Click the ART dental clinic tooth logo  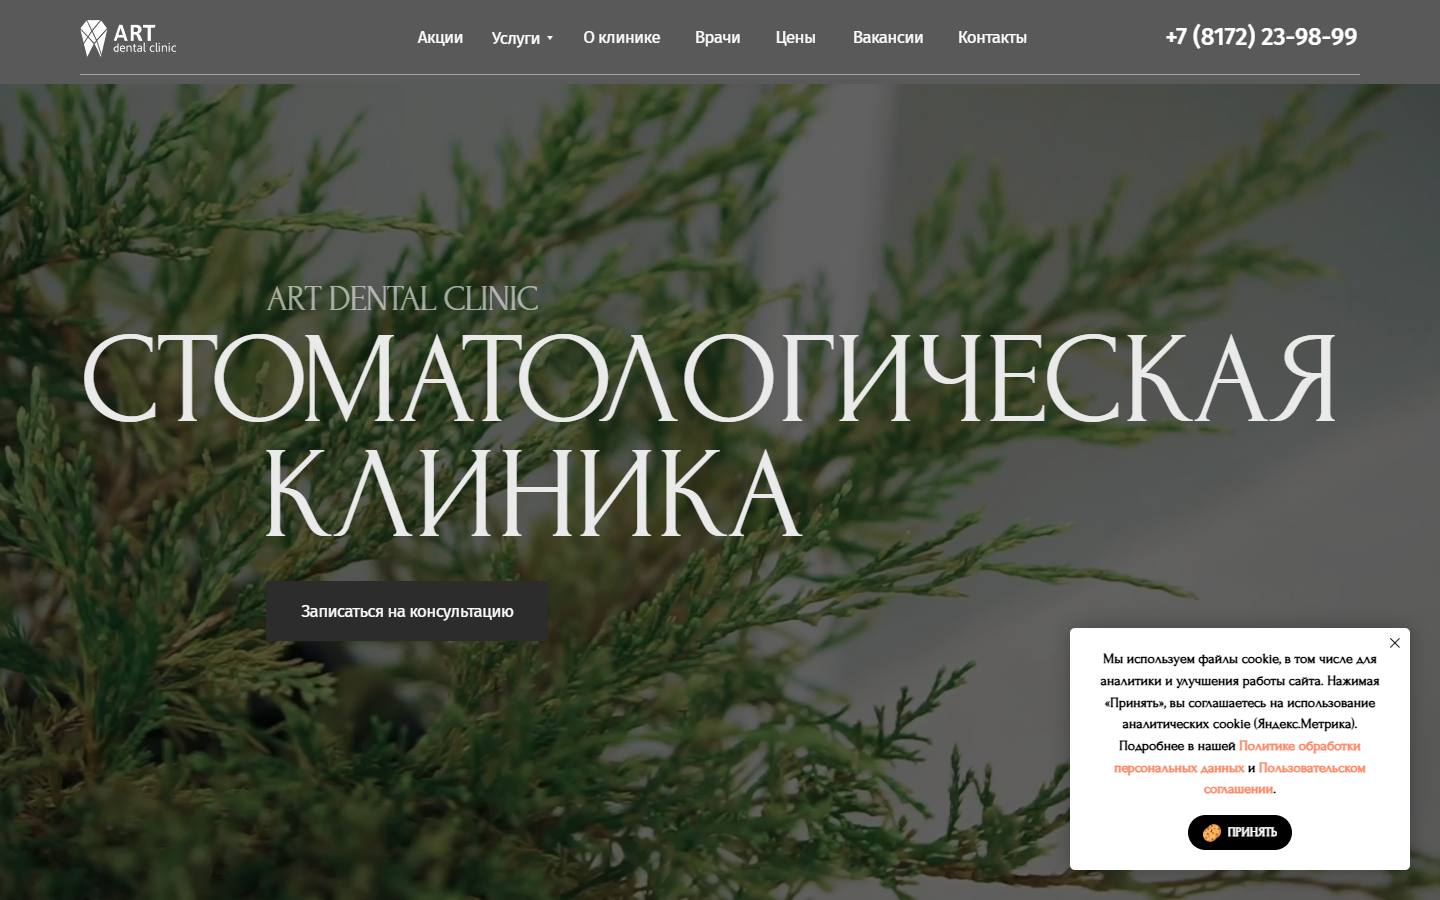pyautogui.click(x=128, y=38)
